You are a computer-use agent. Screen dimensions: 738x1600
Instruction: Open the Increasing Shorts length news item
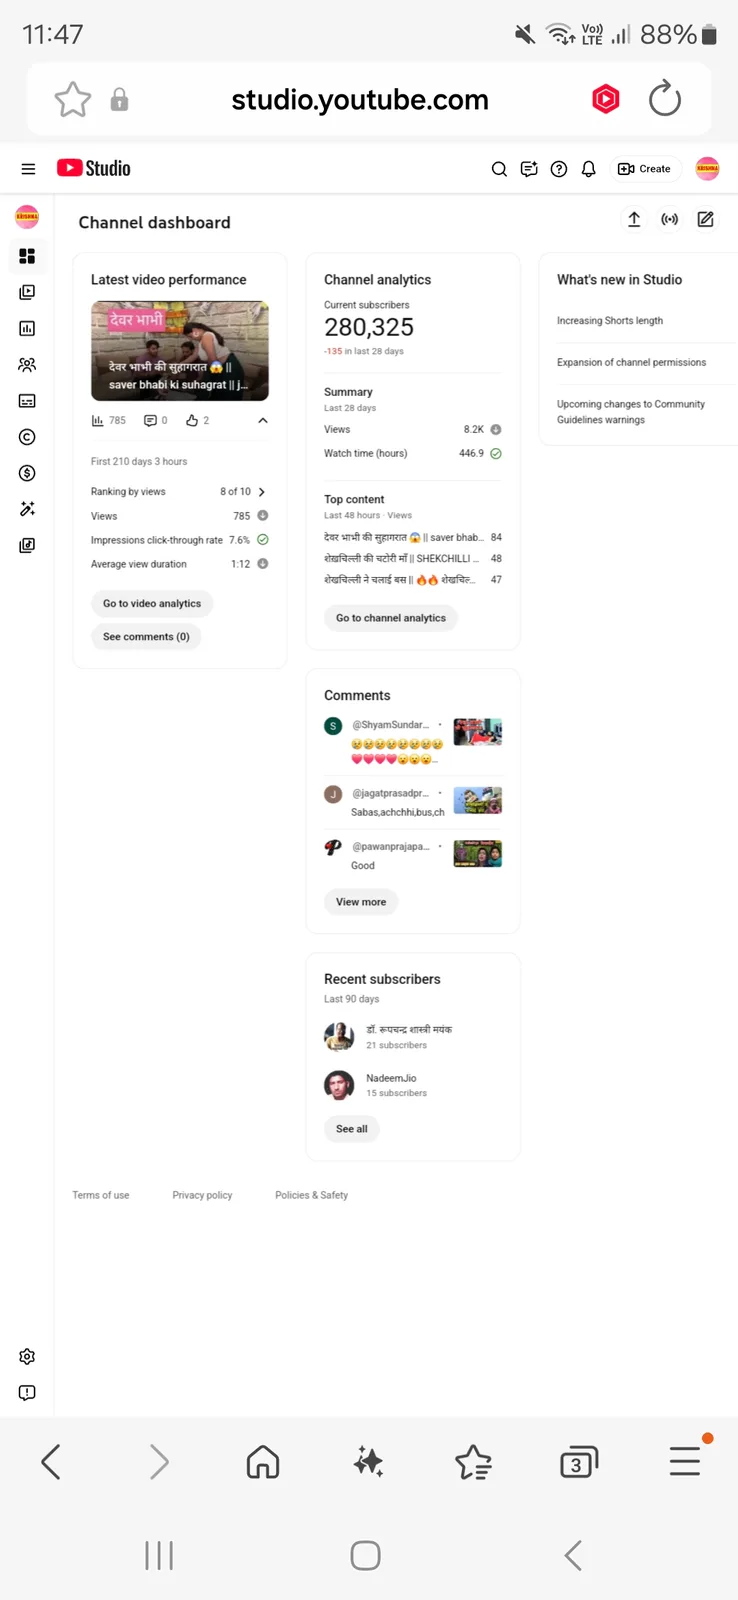click(x=610, y=321)
